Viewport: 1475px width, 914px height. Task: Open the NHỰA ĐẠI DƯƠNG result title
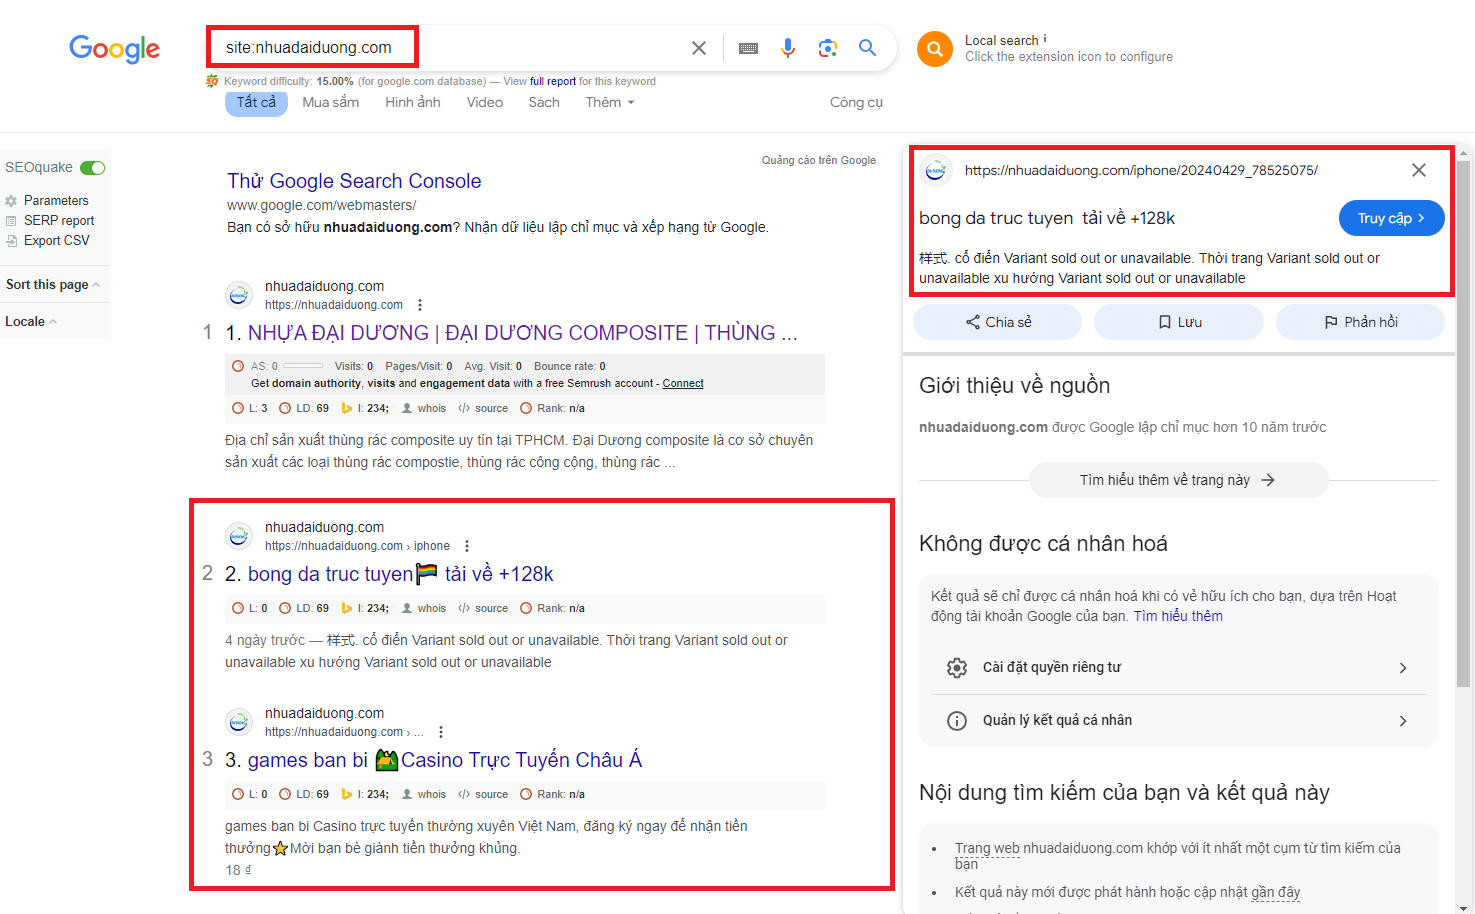point(522,333)
